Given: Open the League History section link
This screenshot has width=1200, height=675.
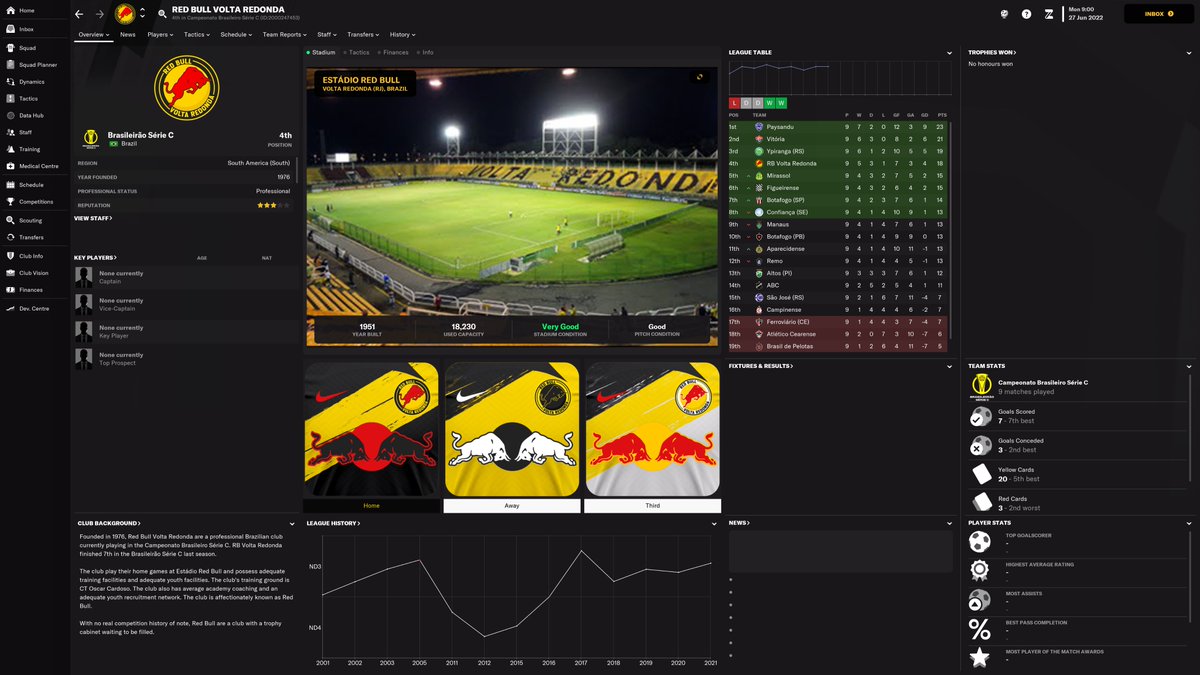Looking at the screenshot, I should tap(333, 523).
